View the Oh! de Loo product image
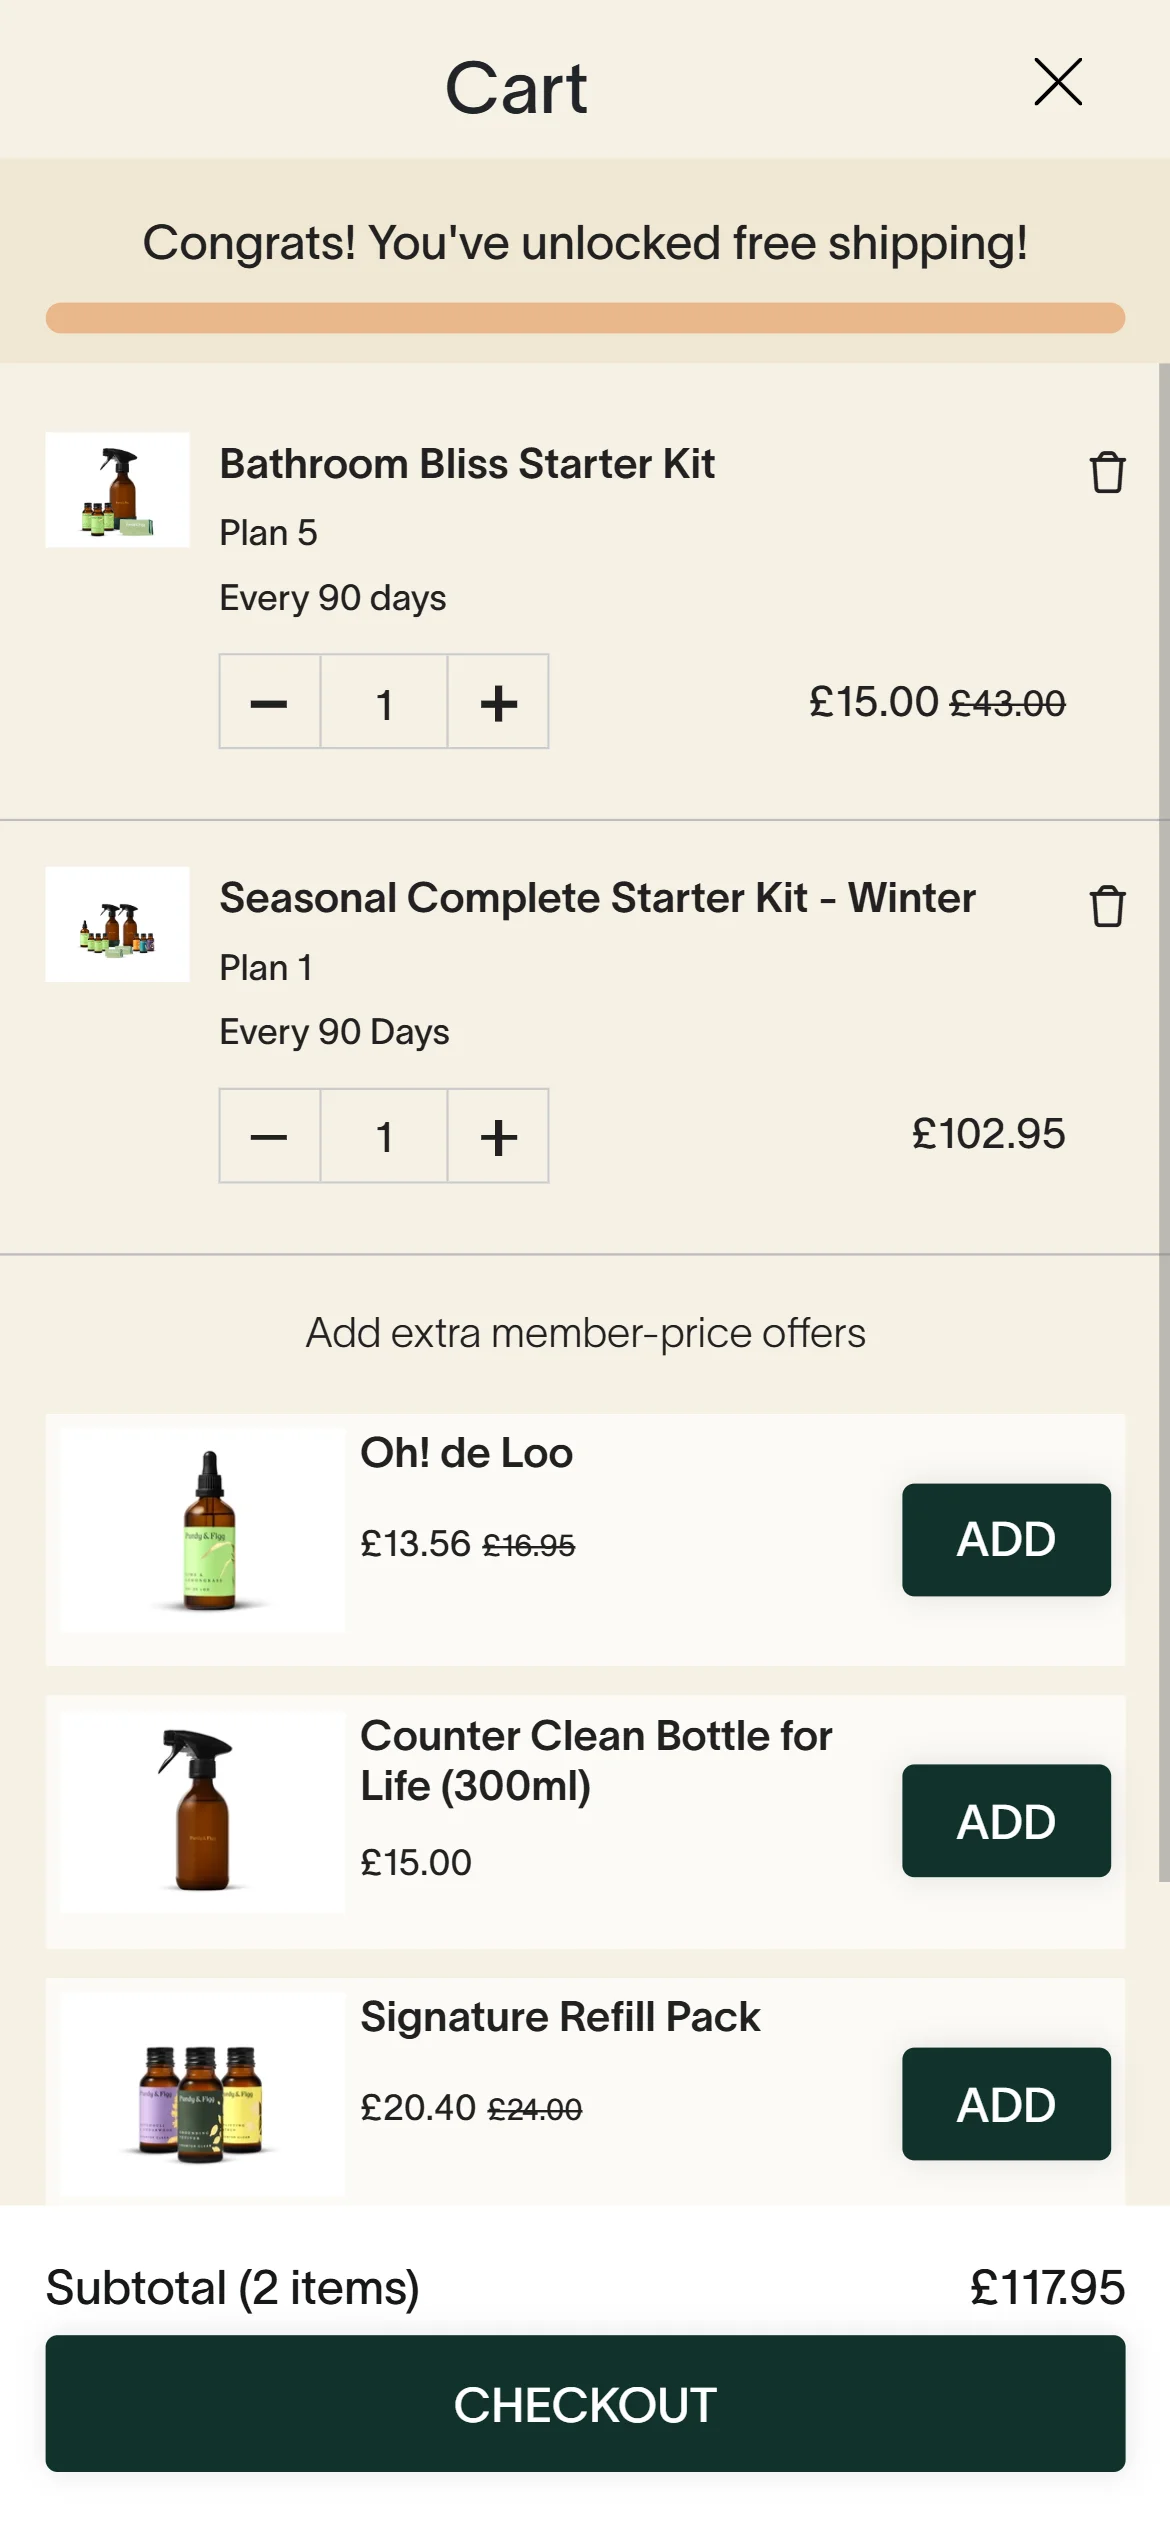The image size is (1170, 2532). coord(203,1530)
